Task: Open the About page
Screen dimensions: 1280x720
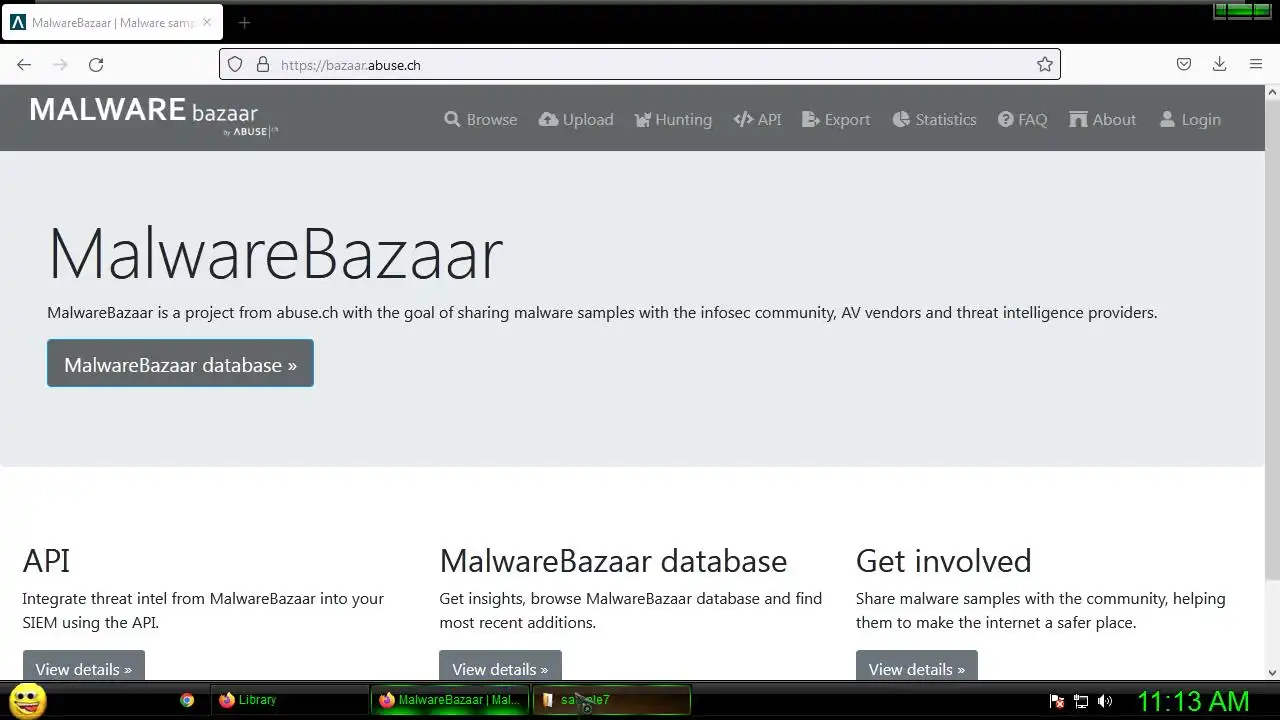Action: coord(1102,119)
